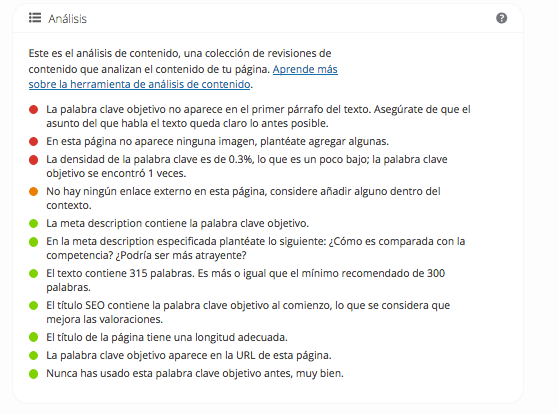This screenshot has width=559, height=414.
Task: Select the Análisis panel heading
Action: tap(67, 19)
